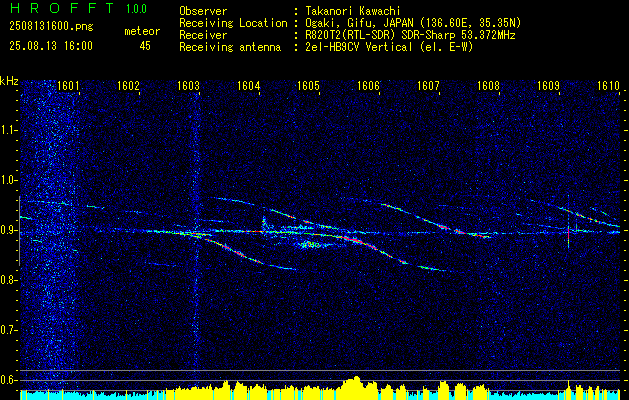Click the Receiving antenna label

point(230,47)
